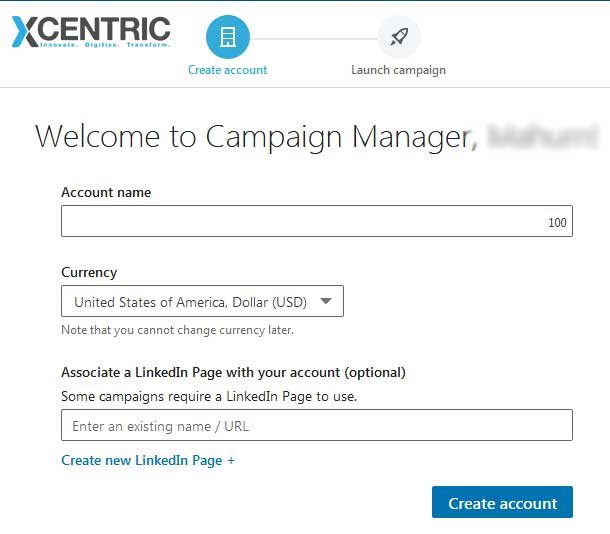Focus the LinkedIn Page name / URL field

317,425
